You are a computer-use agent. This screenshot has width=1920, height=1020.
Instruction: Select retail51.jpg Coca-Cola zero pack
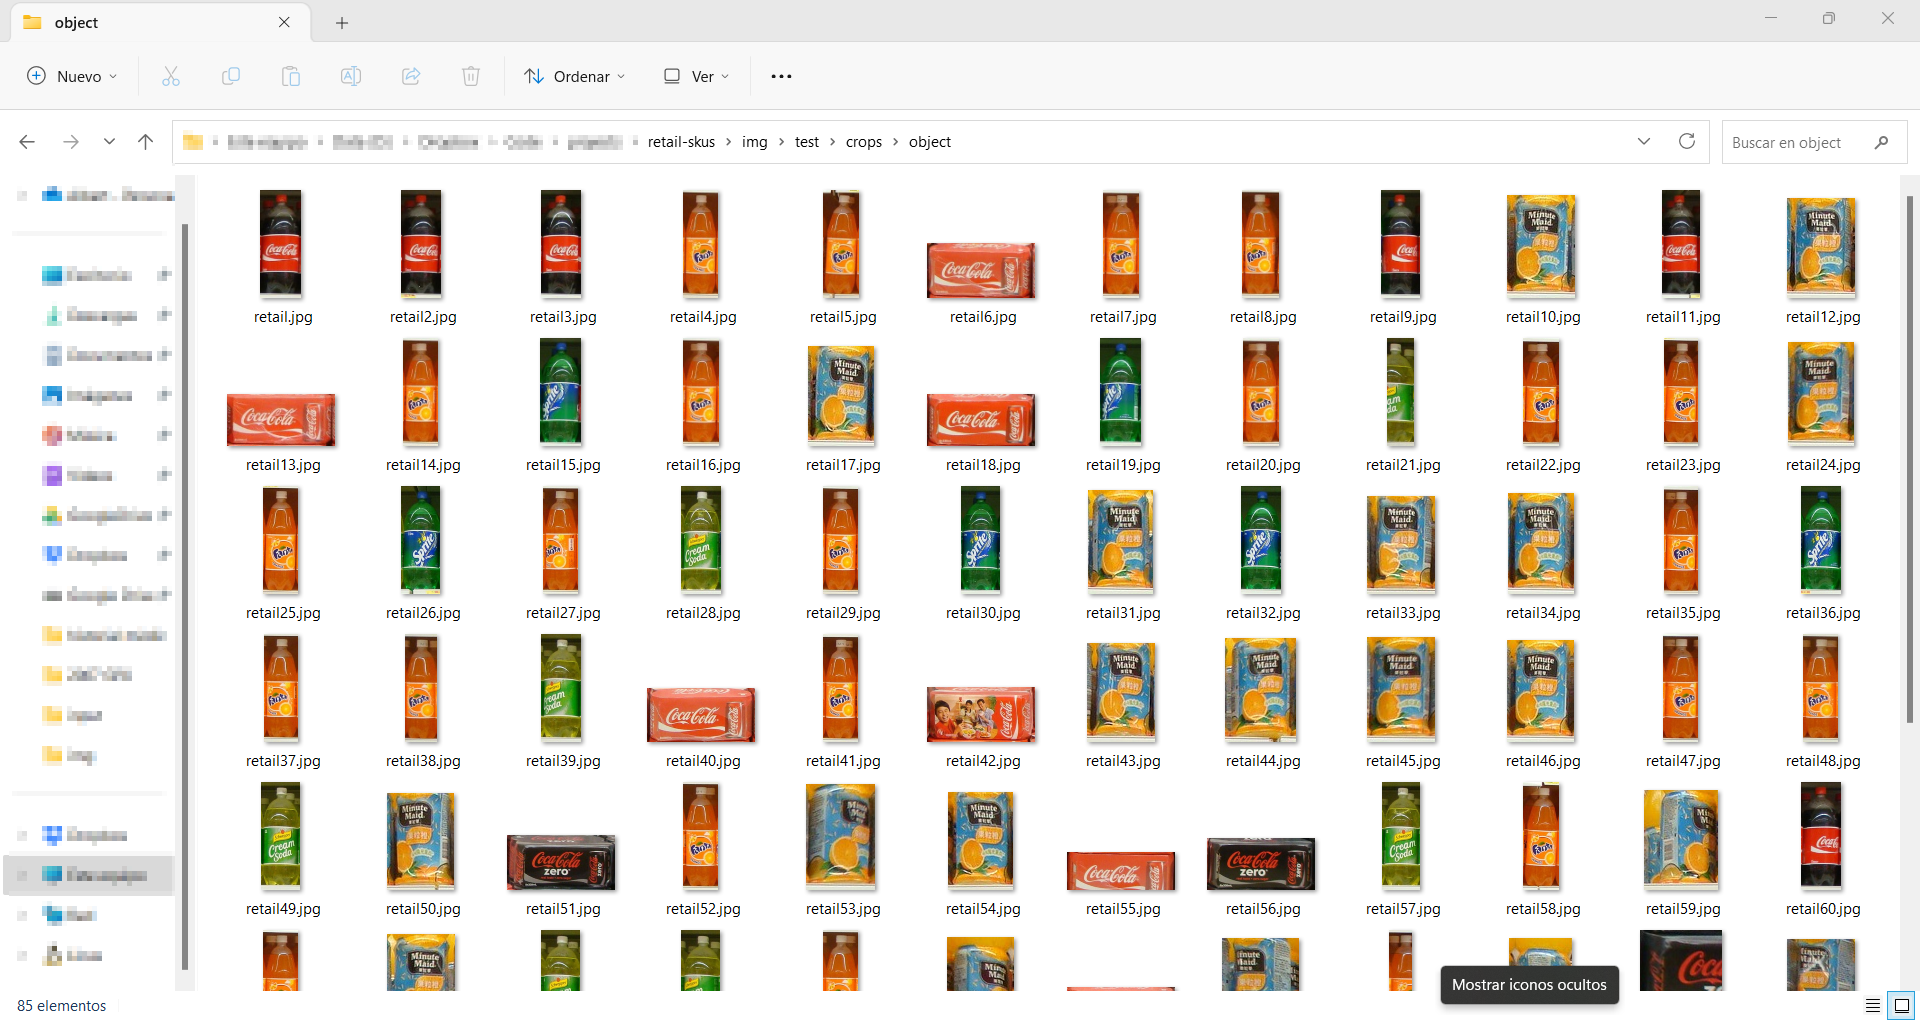[561, 862]
